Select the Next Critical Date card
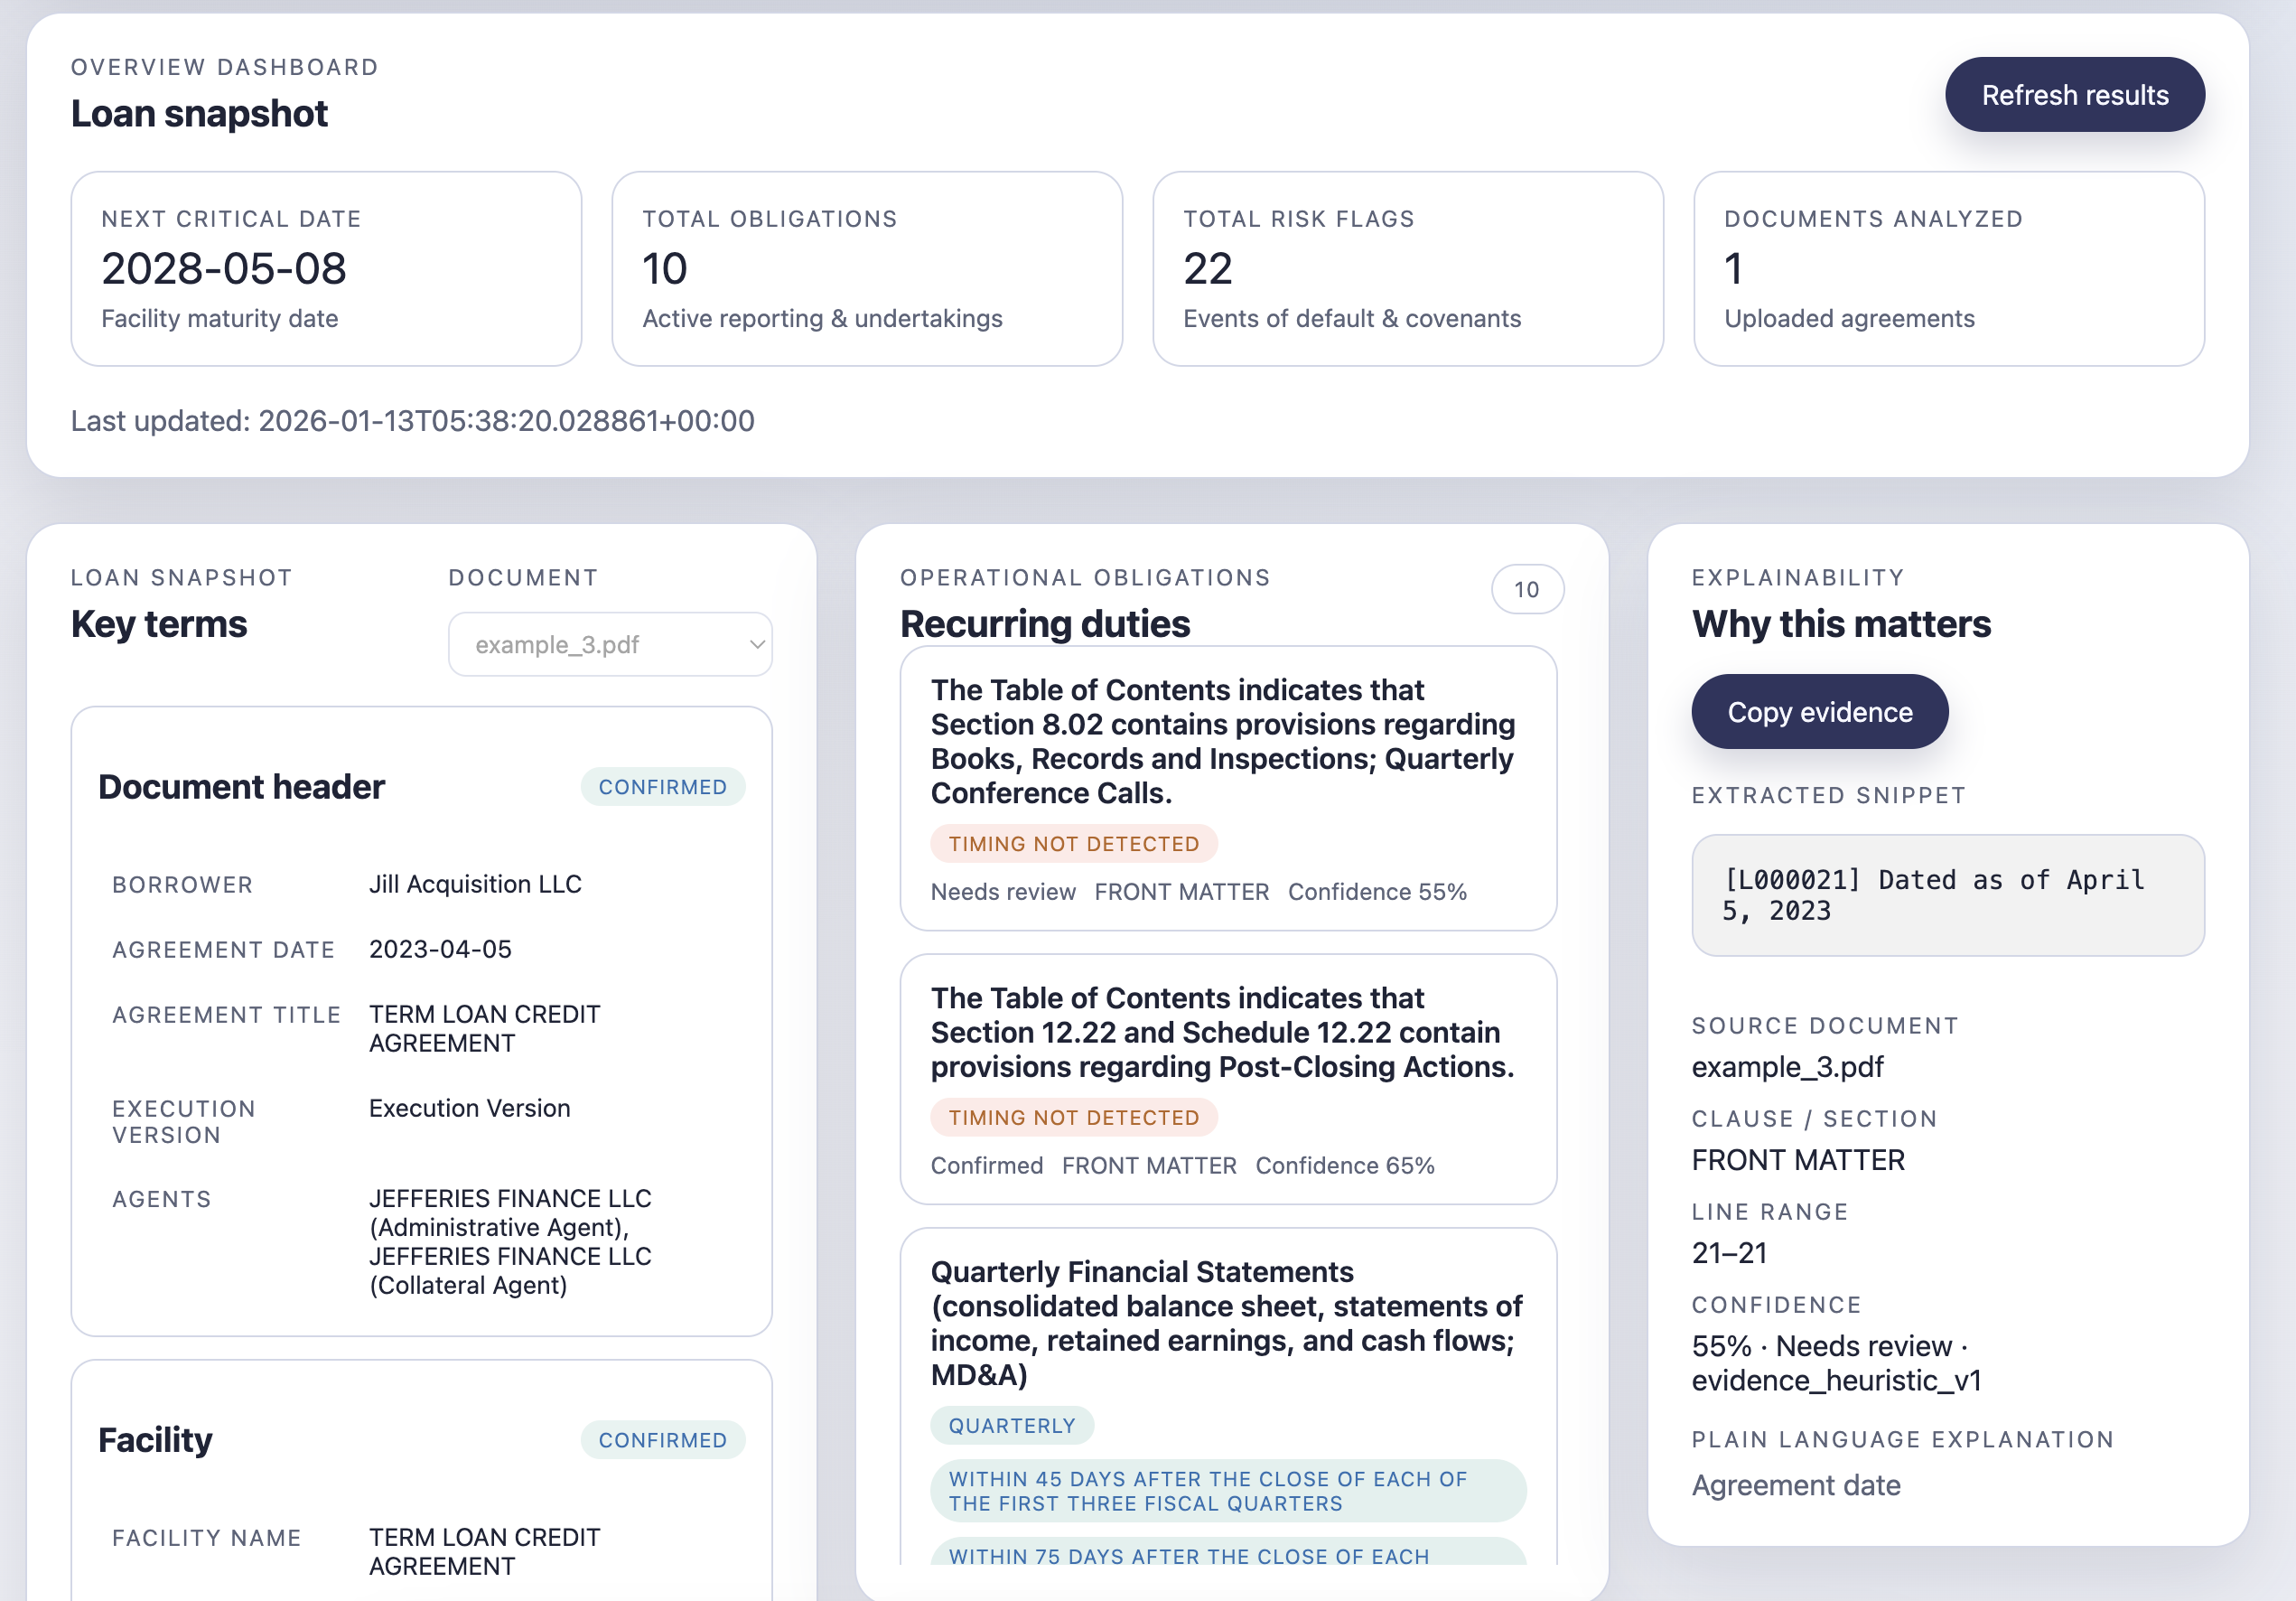 point(326,268)
